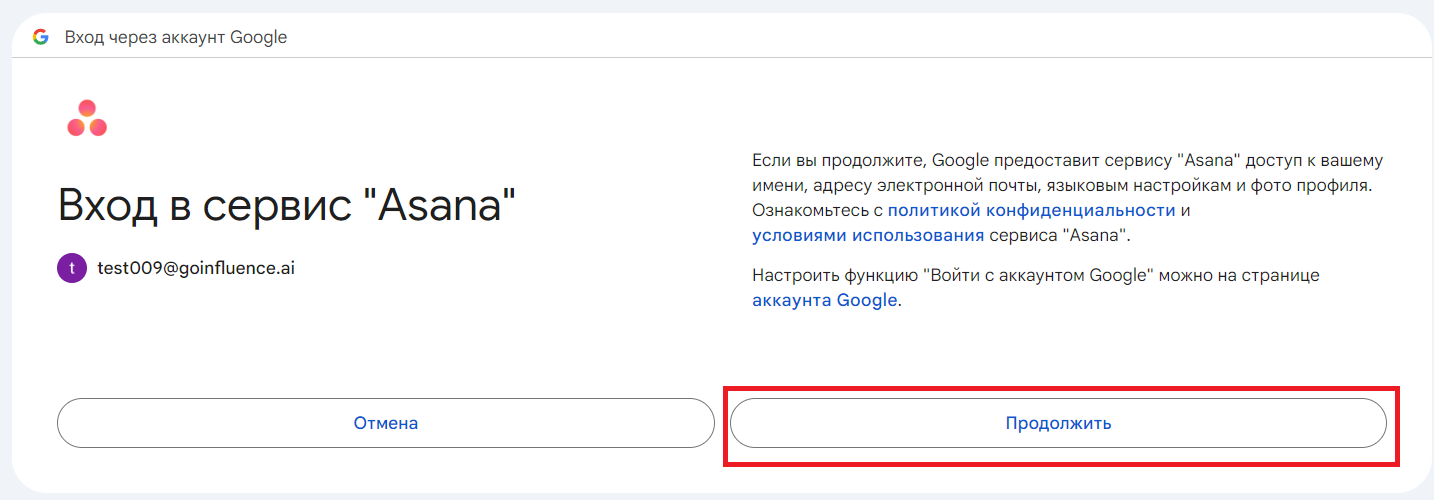Follow the "аккаунта Google" link
This screenshot has width=1434, height=500.
[x=824, y=300]
